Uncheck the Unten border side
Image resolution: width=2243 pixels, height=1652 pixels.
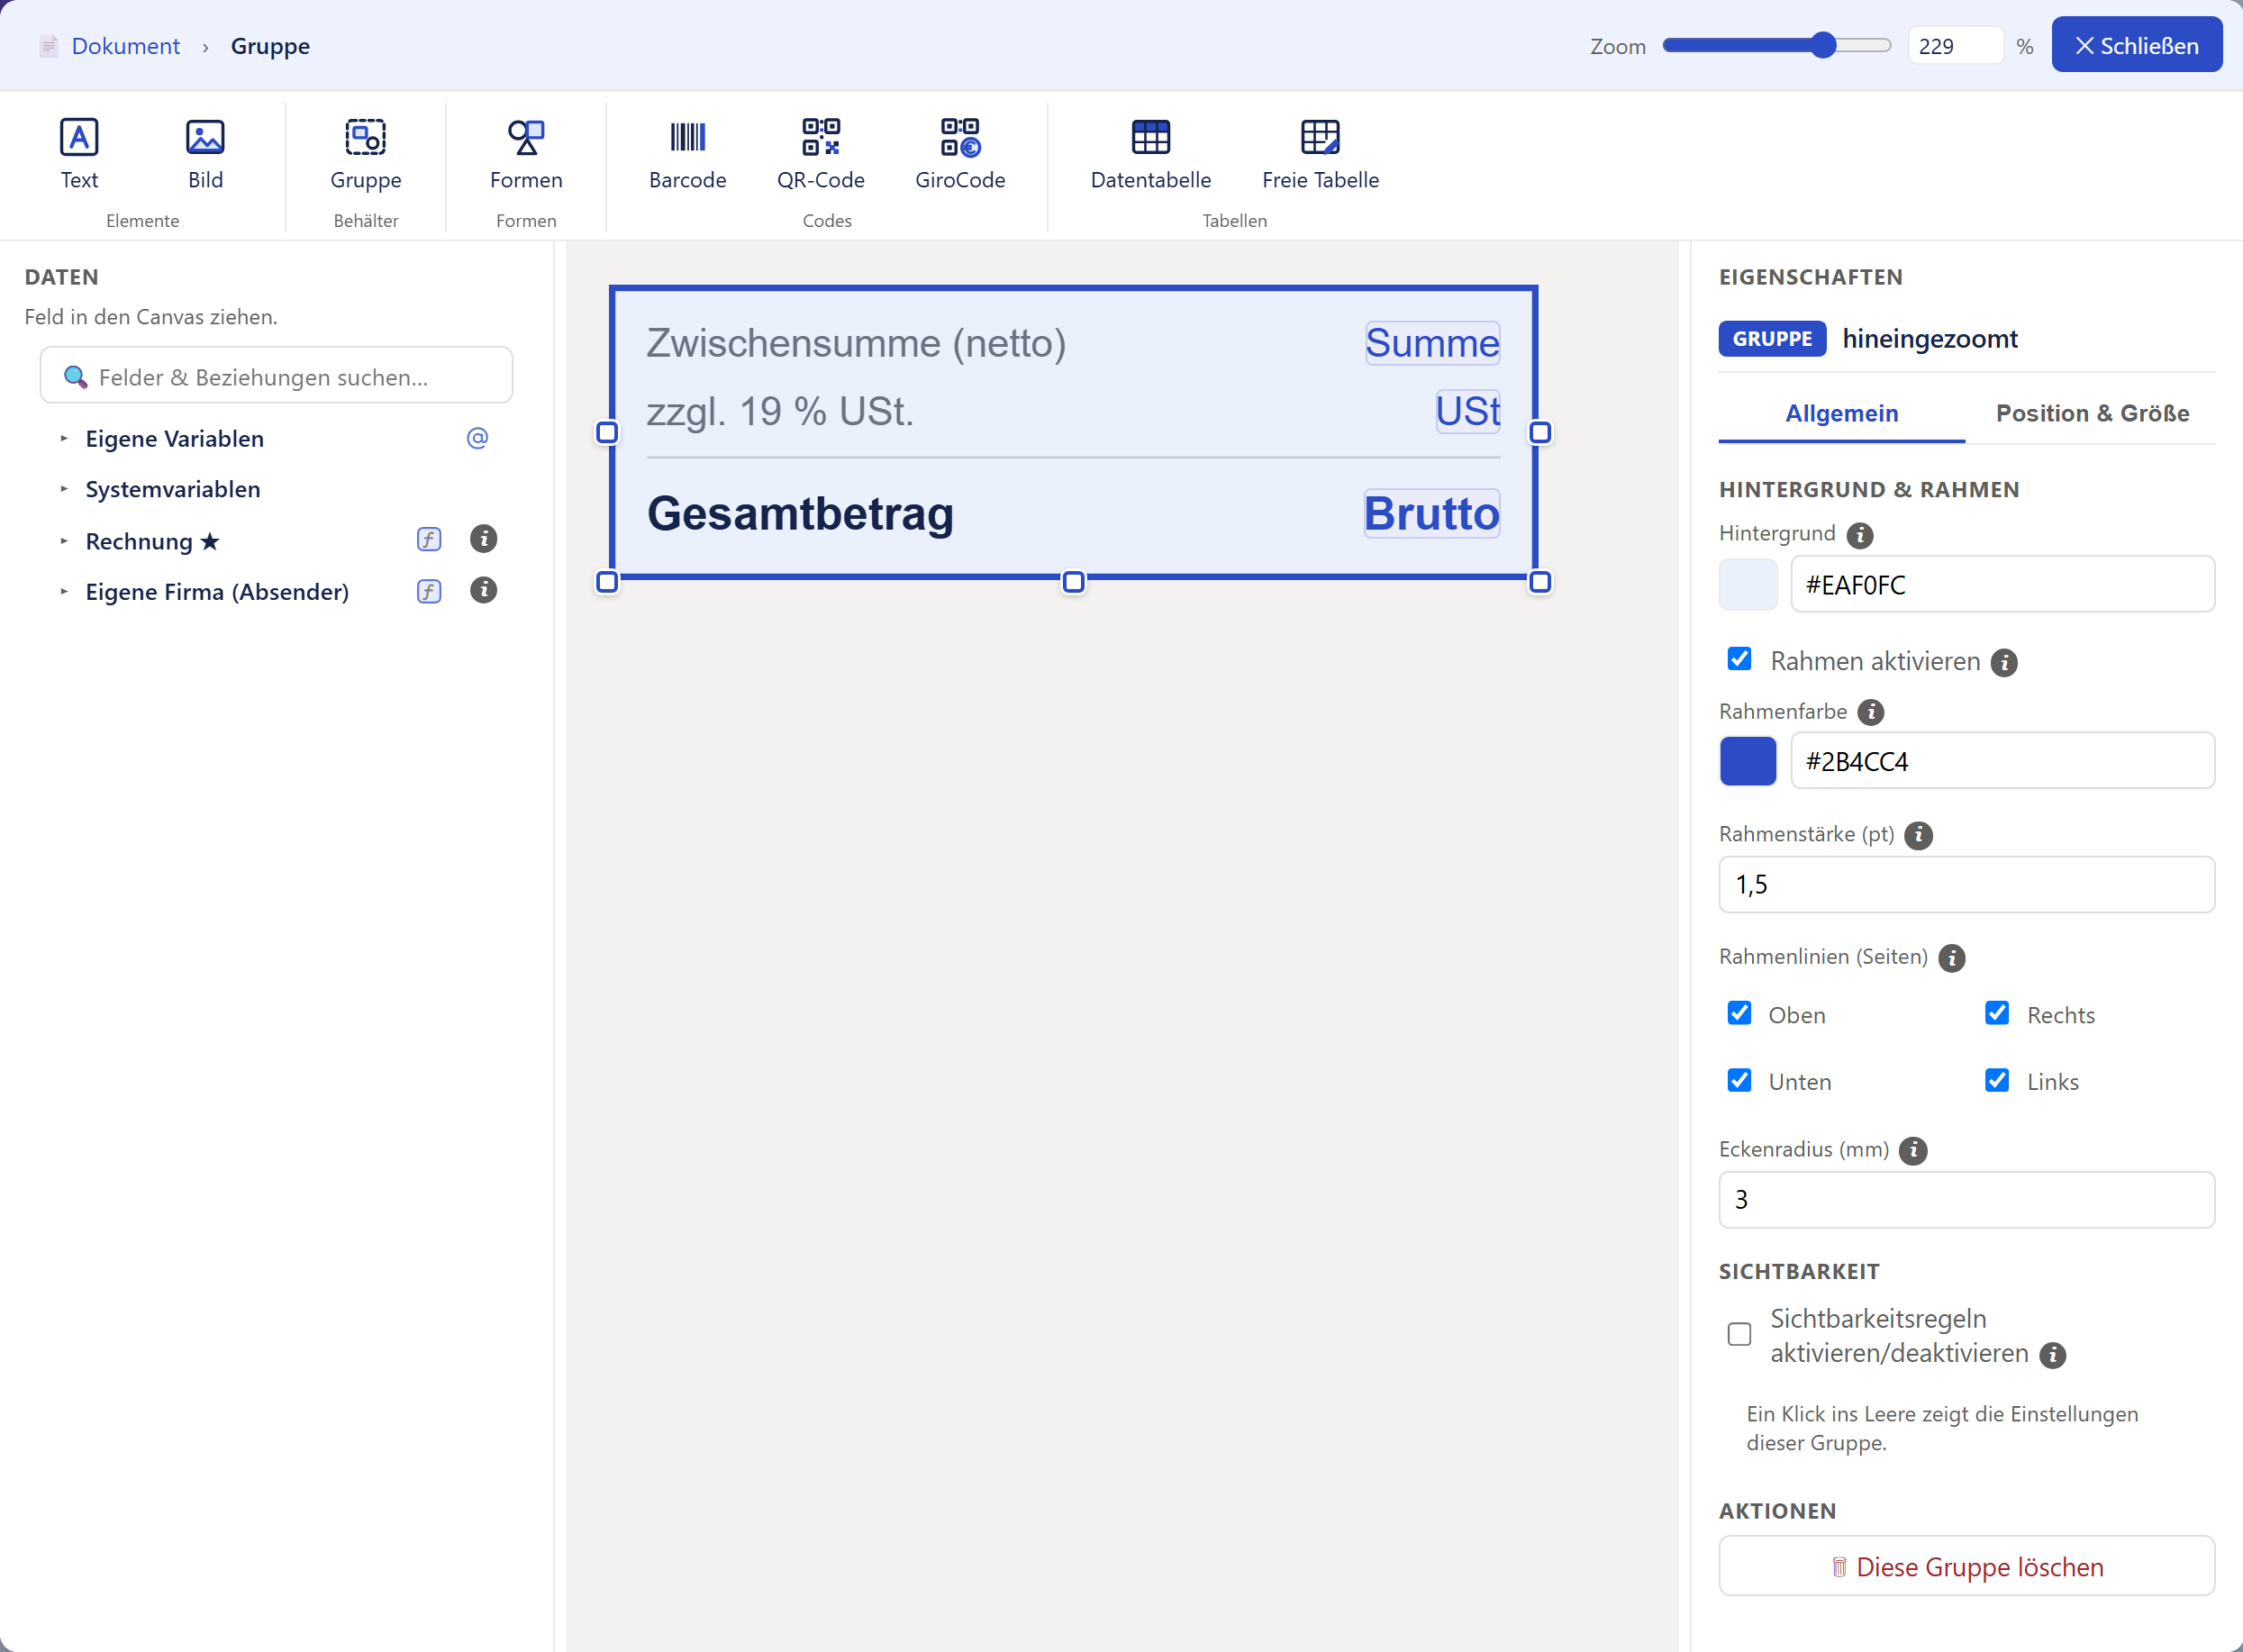click(x=1739, y=1080)
